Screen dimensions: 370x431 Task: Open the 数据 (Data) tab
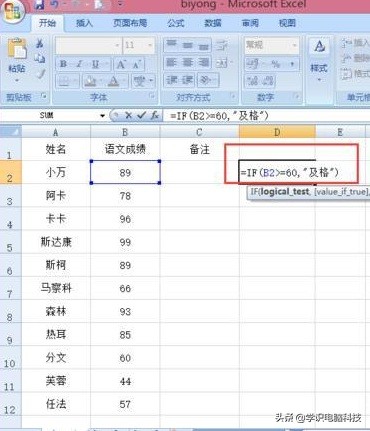213,23
